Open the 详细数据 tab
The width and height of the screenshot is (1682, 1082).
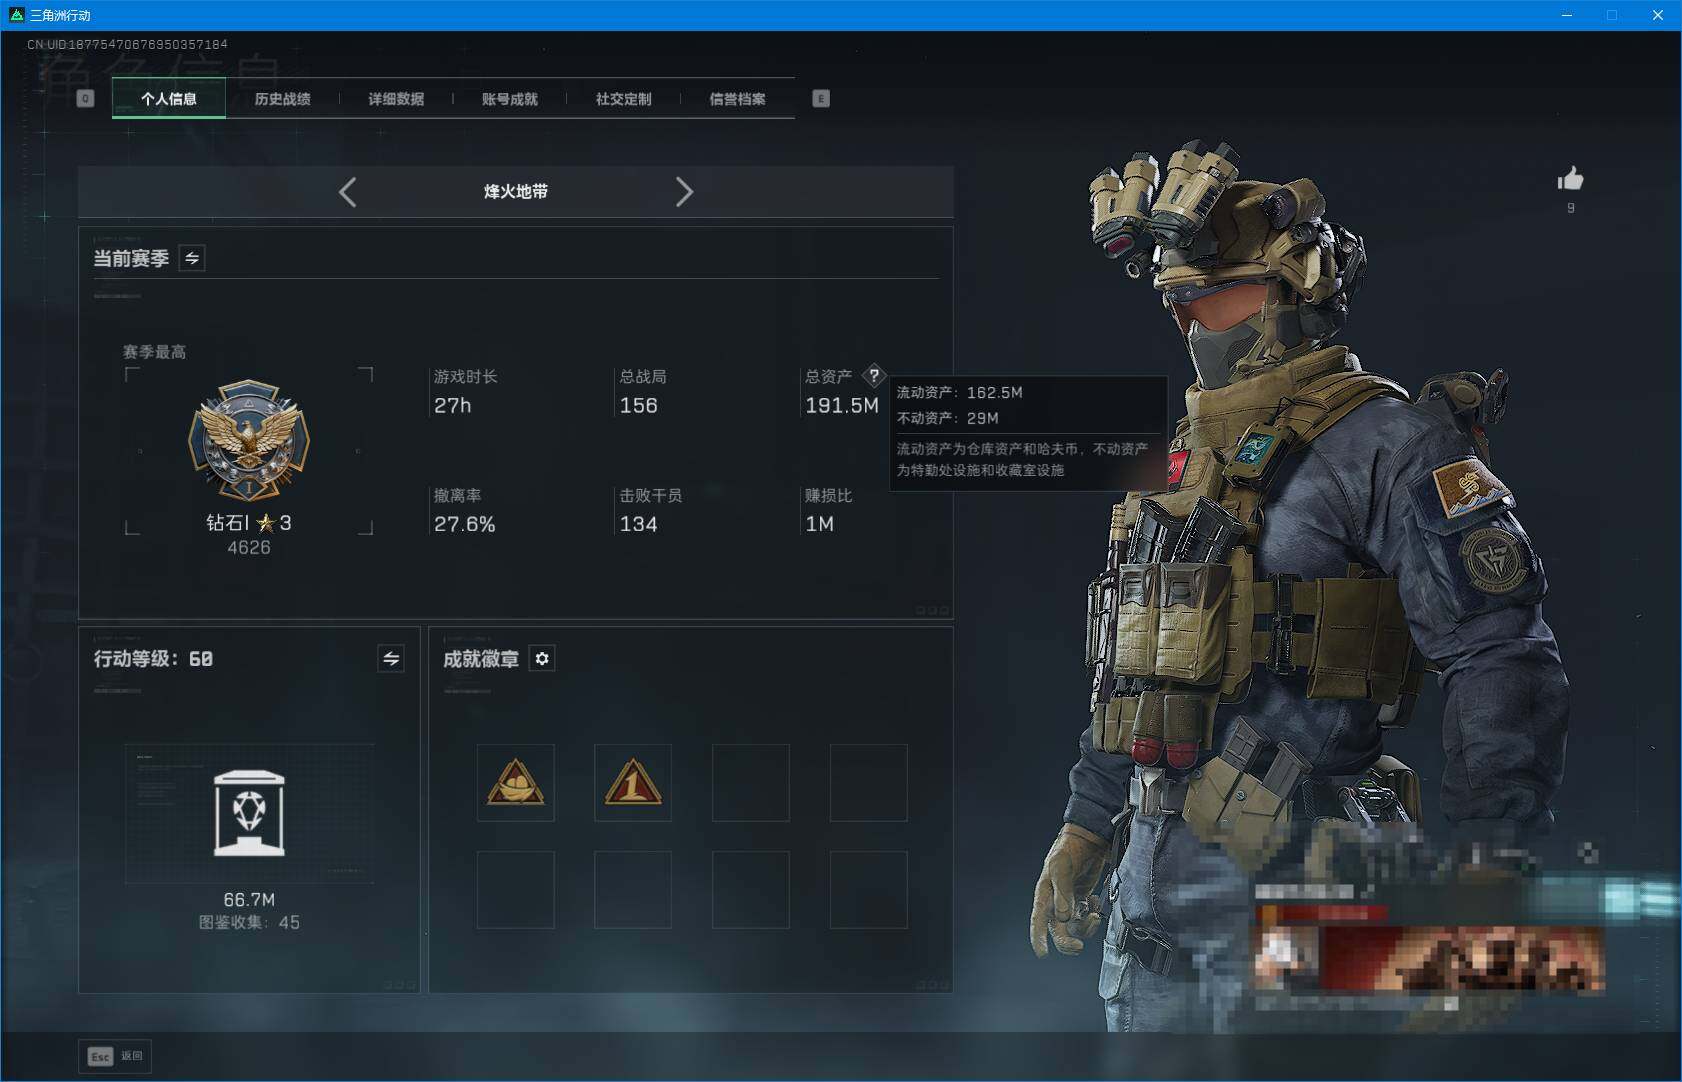pyautogui.click(x=396, y=99)
